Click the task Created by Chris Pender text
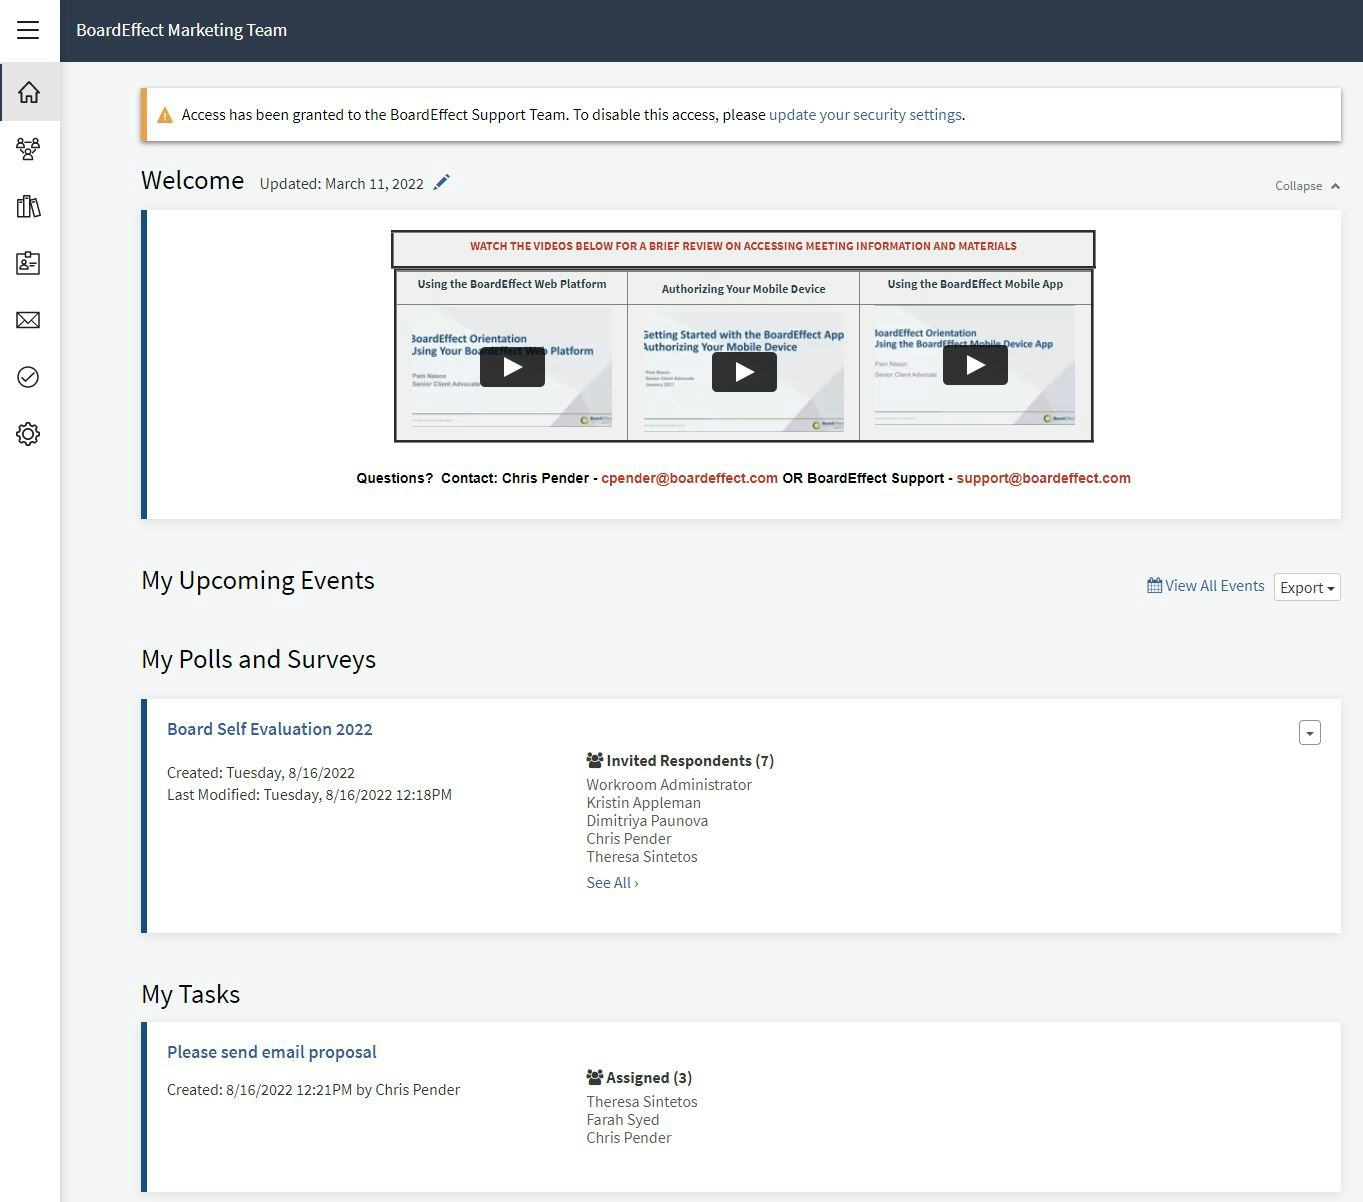1363x1202 pixels. (313, 1090)
